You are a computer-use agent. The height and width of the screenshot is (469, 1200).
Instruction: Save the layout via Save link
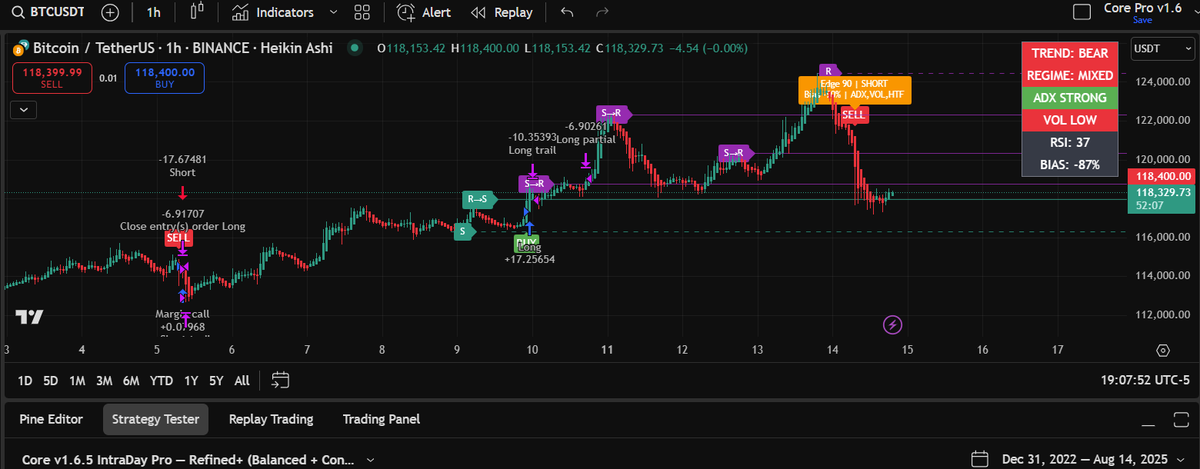pyautogui.click(x=1142, y=20)
